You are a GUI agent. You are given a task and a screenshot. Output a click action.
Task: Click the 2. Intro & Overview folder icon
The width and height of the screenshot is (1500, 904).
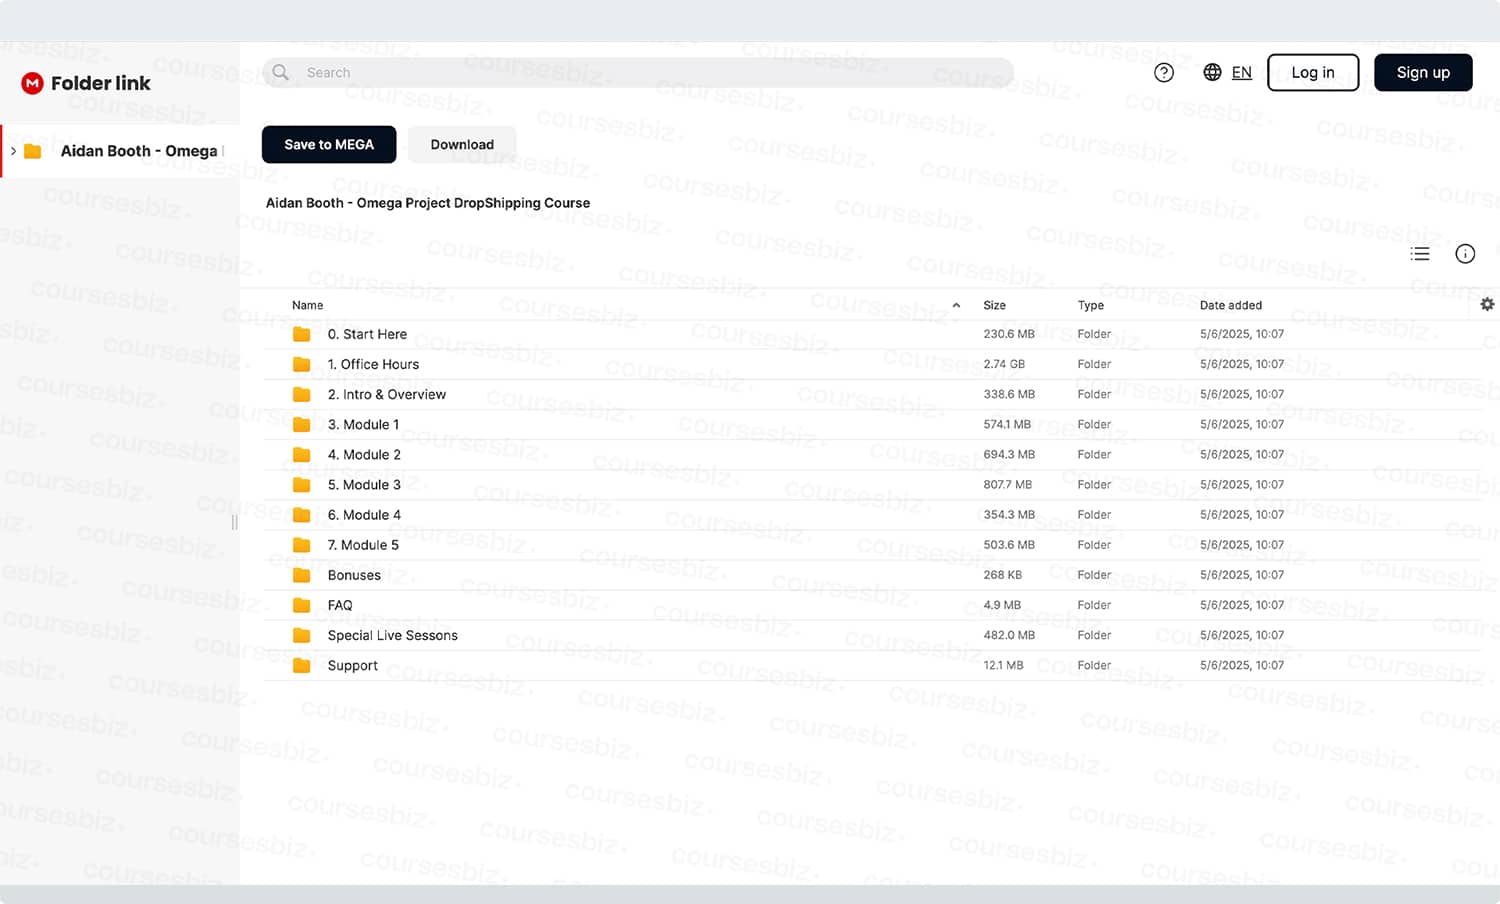301,394
